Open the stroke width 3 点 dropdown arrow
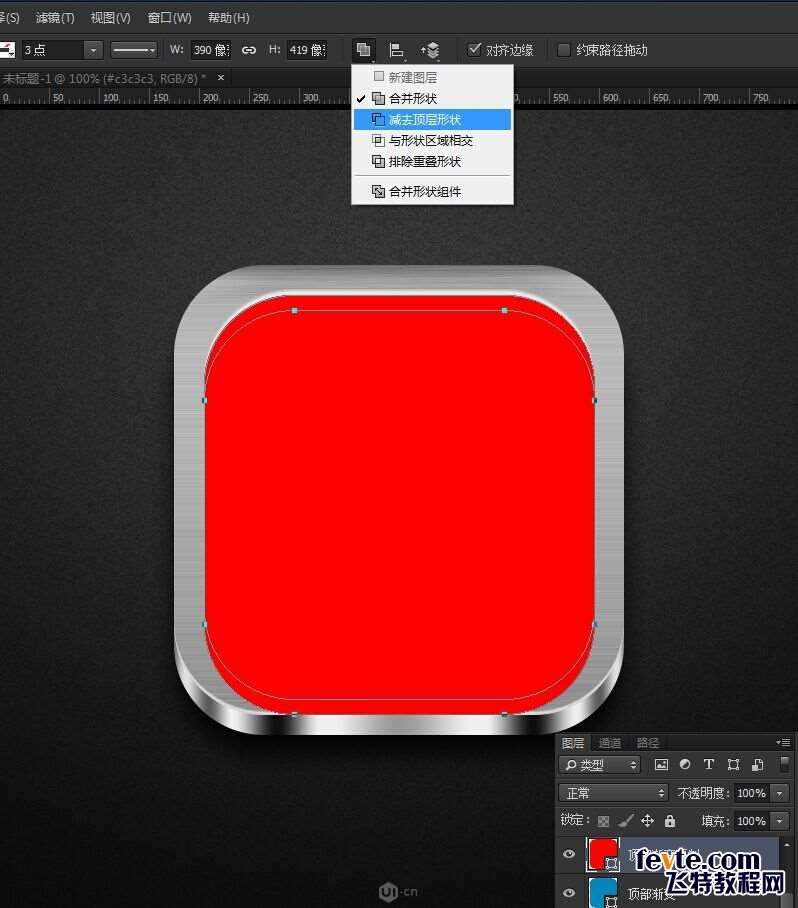 tap(93, 50)
